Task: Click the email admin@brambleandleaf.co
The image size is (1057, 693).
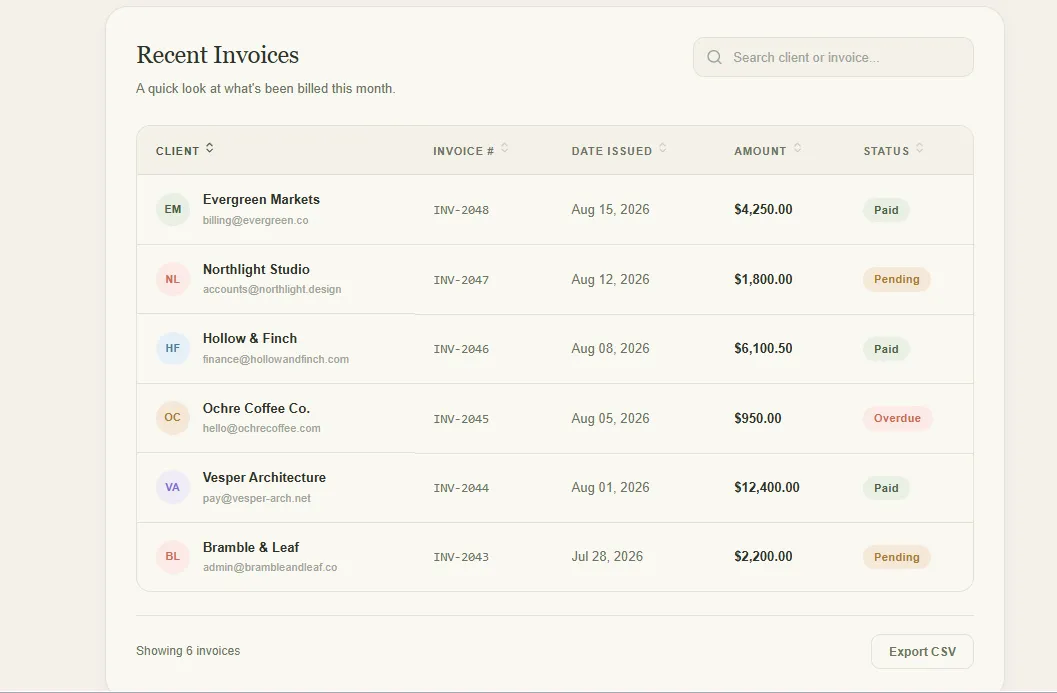Action: (x=270, y=568)
